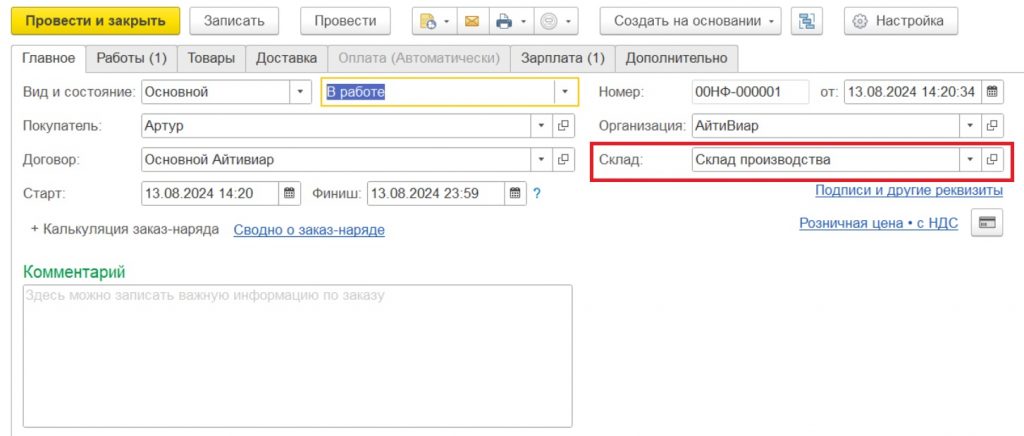This screenshot has width=1024, height=436.
Task: Click gear icon in Настройка button
Action: pyautogui.click(x=861, y=21)
